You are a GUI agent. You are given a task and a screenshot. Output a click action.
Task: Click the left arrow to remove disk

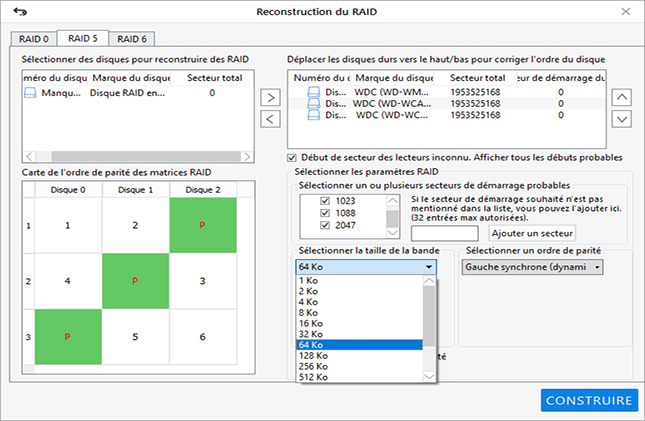click(270, 120)
